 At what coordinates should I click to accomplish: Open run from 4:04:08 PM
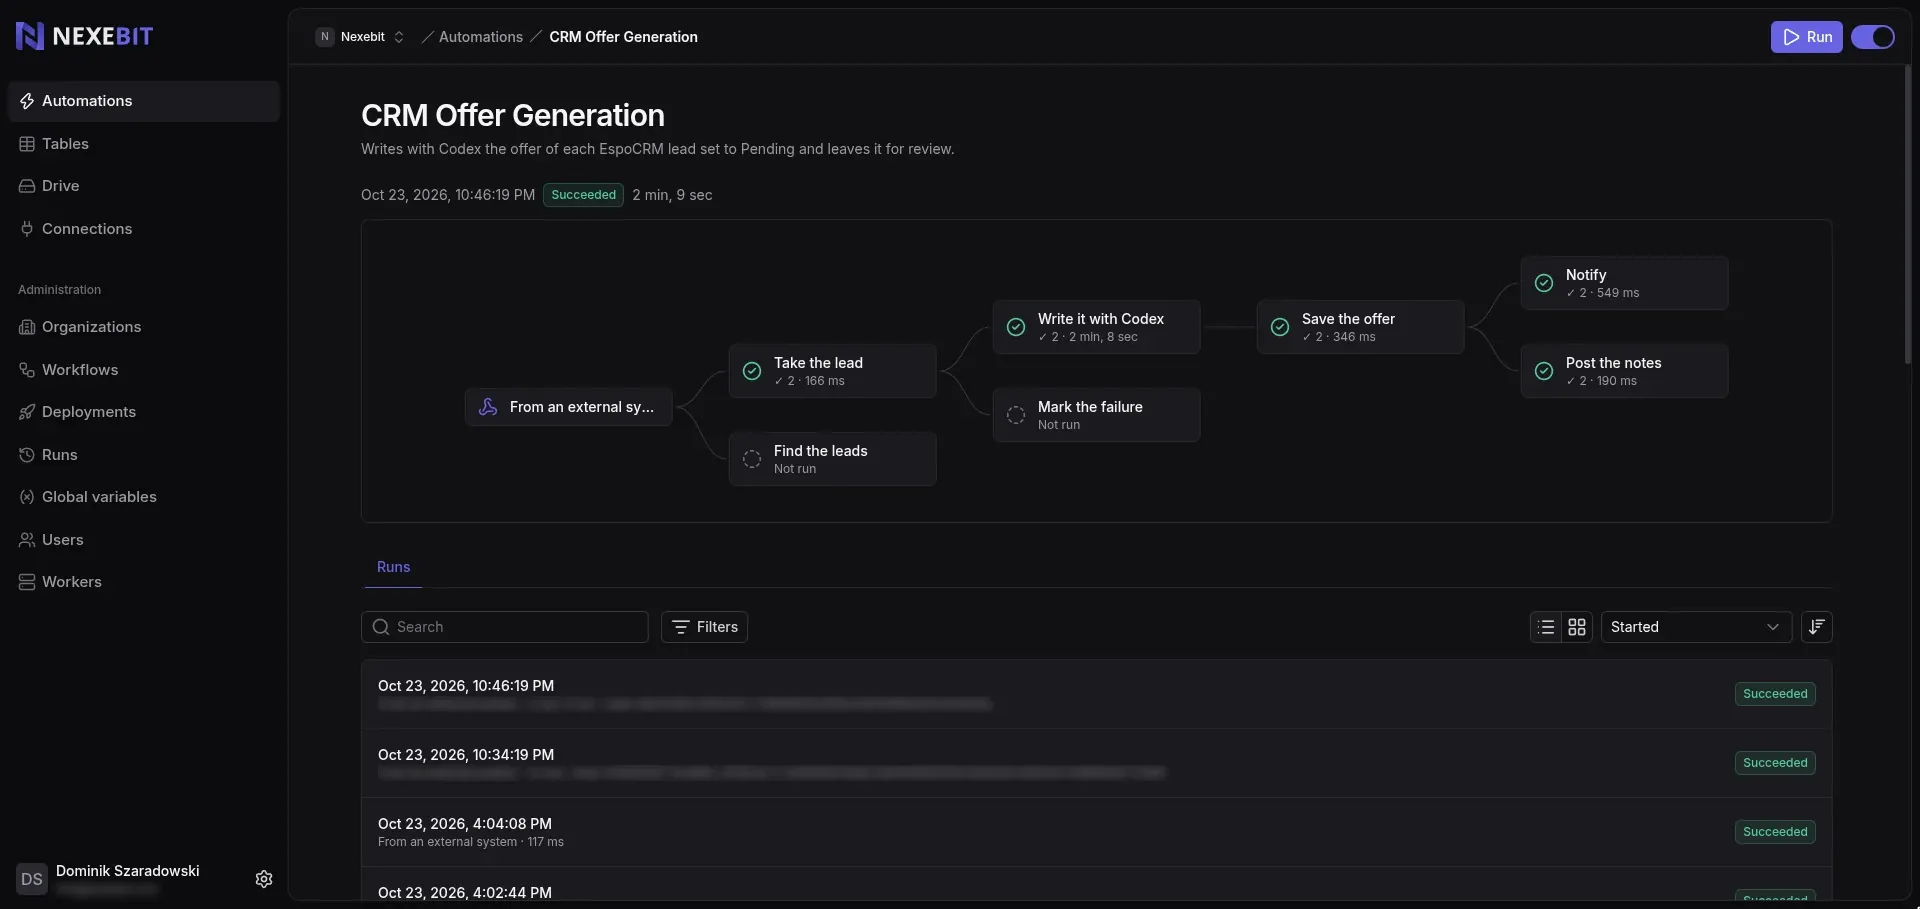[x=1096, y=832]
